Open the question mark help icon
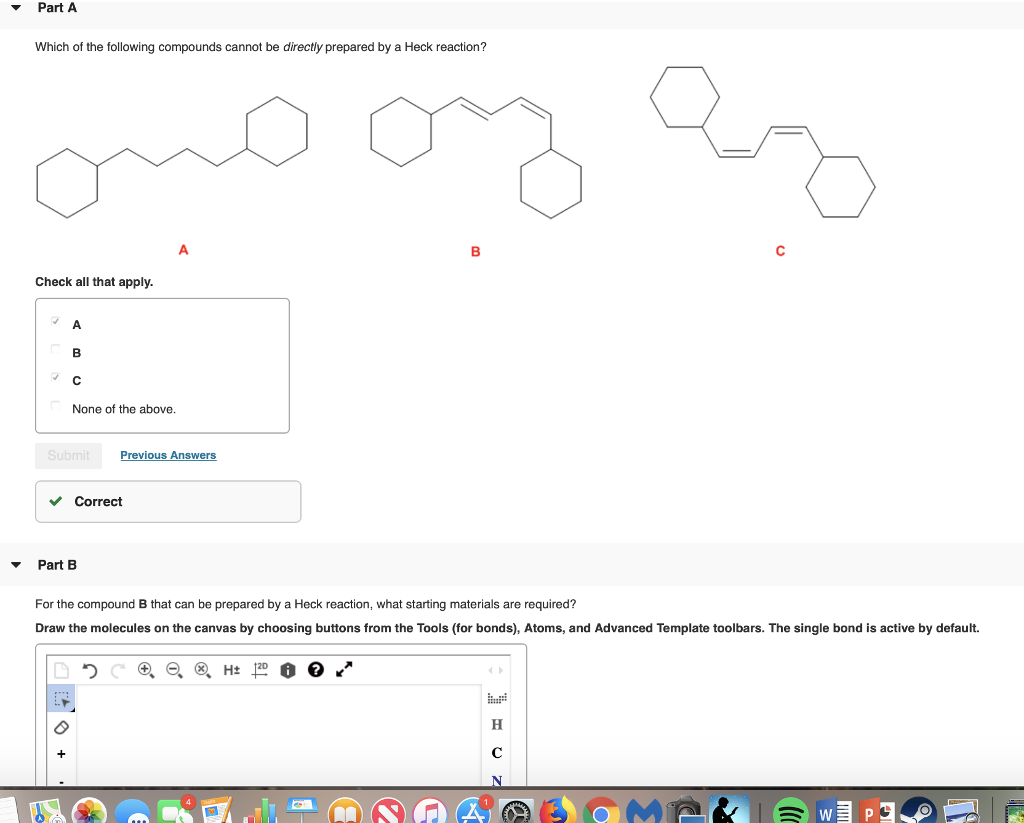1024x823 pixels. pos(315,670)
